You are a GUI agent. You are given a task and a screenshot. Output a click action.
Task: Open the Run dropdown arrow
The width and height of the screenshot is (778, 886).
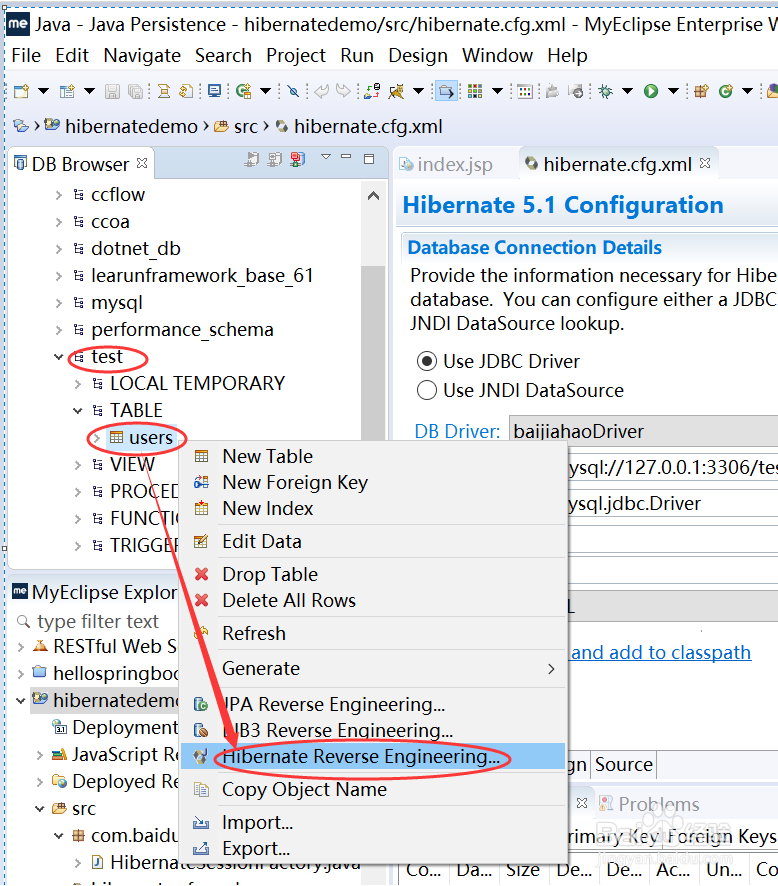coord(673,91)
